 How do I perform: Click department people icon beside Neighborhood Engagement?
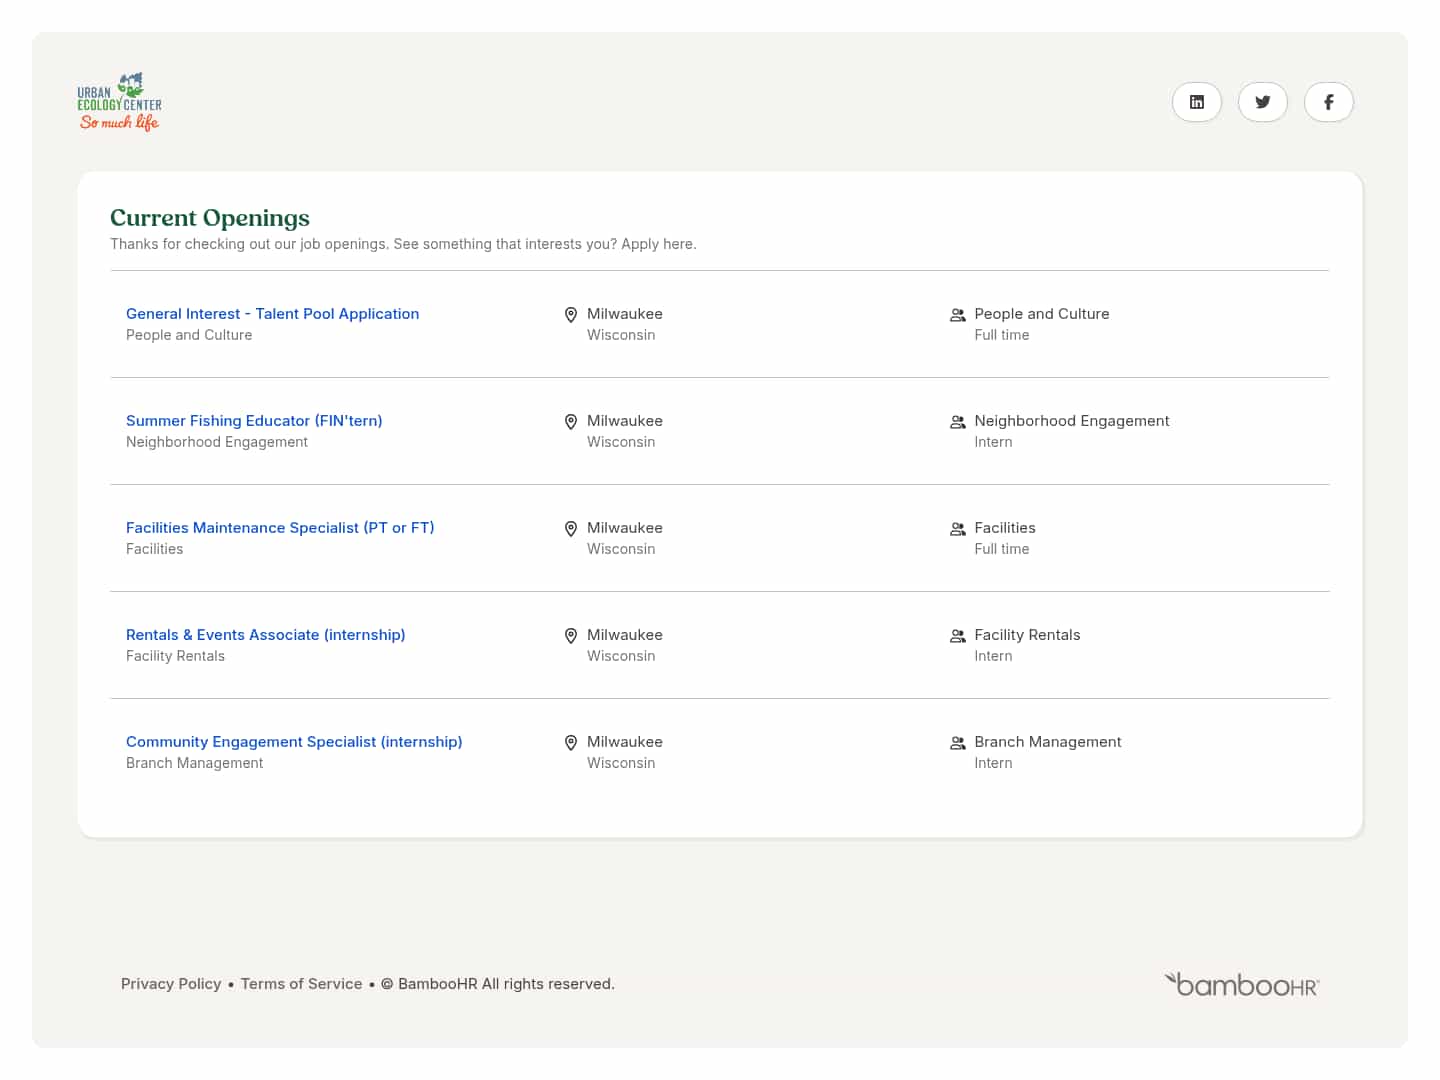coord(957,422)
